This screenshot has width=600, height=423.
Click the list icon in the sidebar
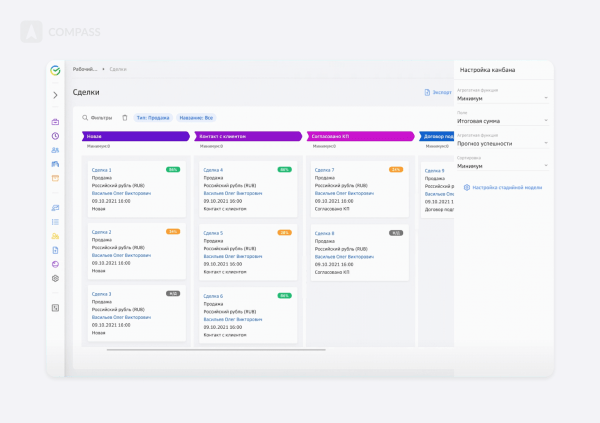55,221
